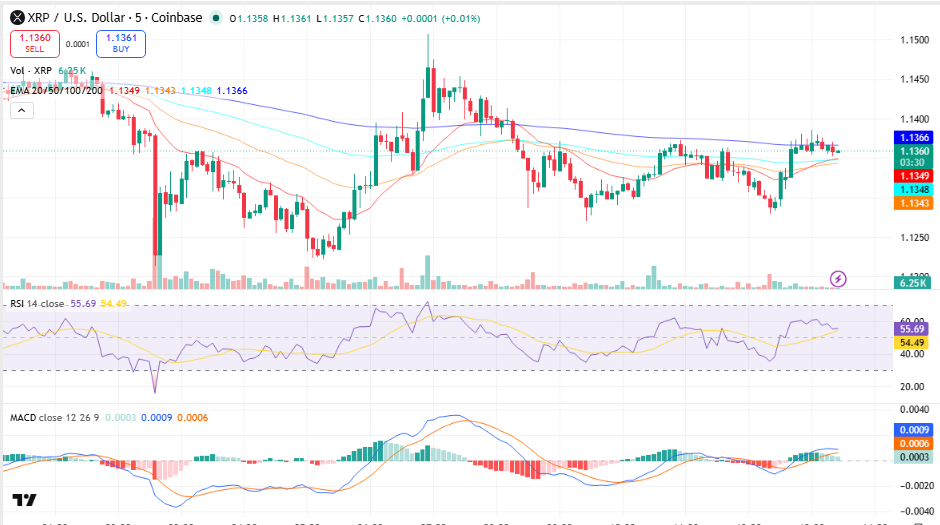Click the red EMA value 1.1349 in the legend

click(124, 90)
